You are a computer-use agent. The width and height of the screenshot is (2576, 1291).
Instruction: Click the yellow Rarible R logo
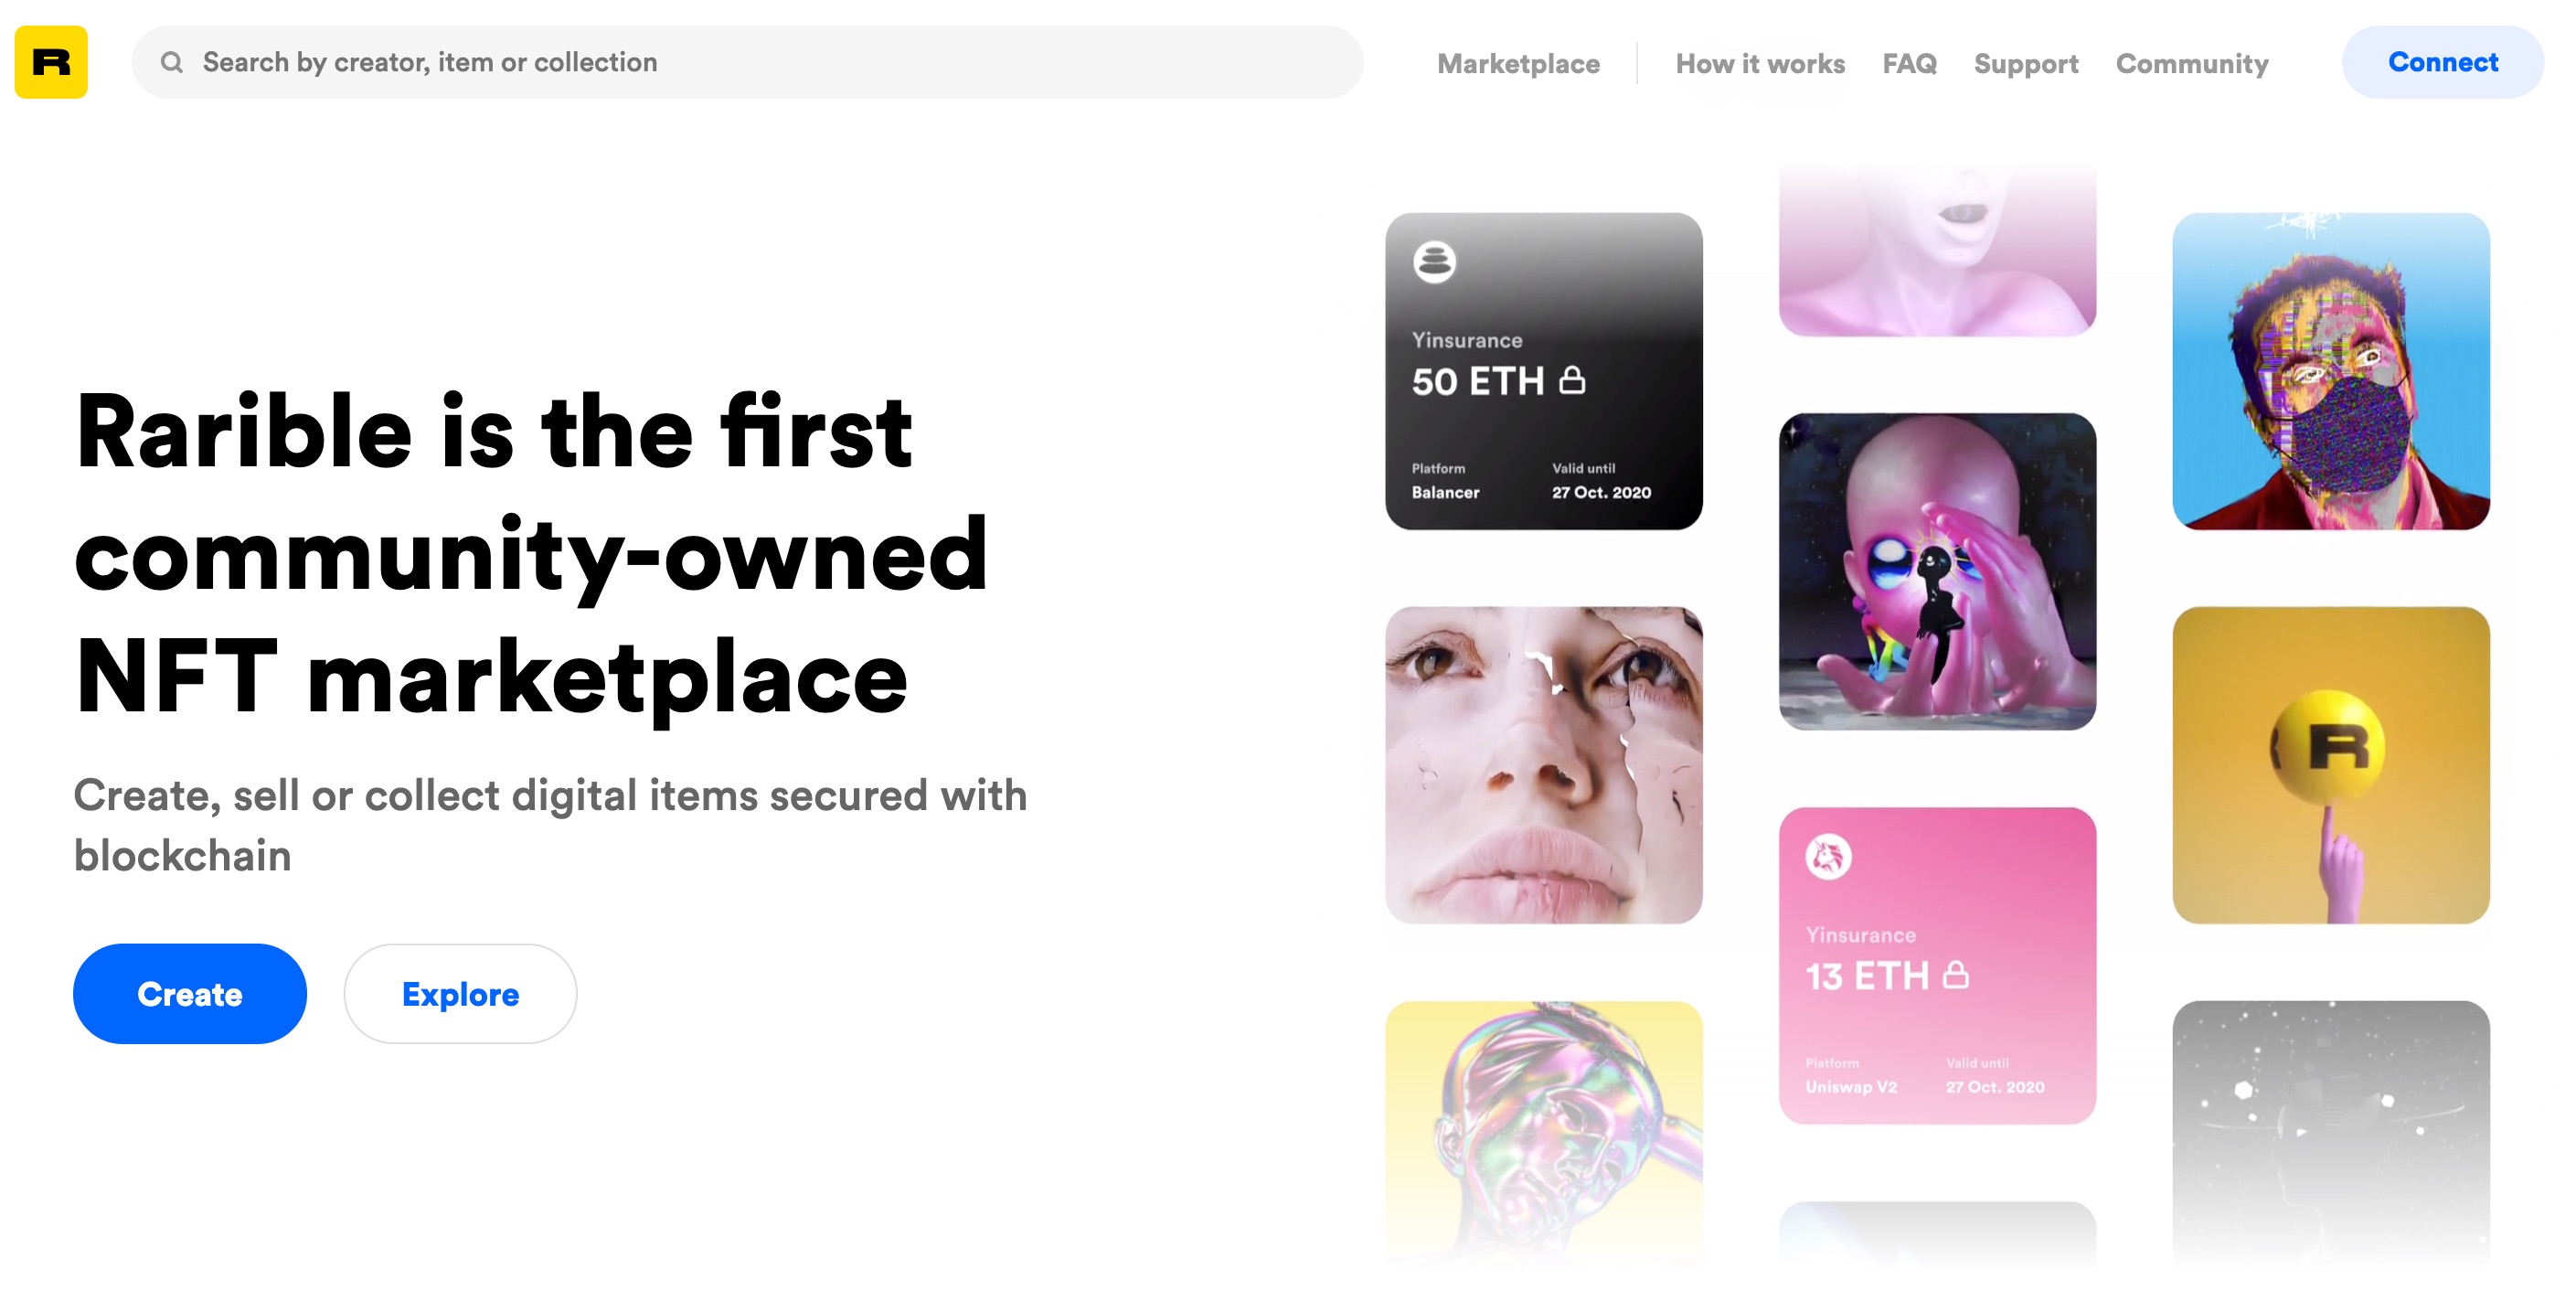point(51,62)
